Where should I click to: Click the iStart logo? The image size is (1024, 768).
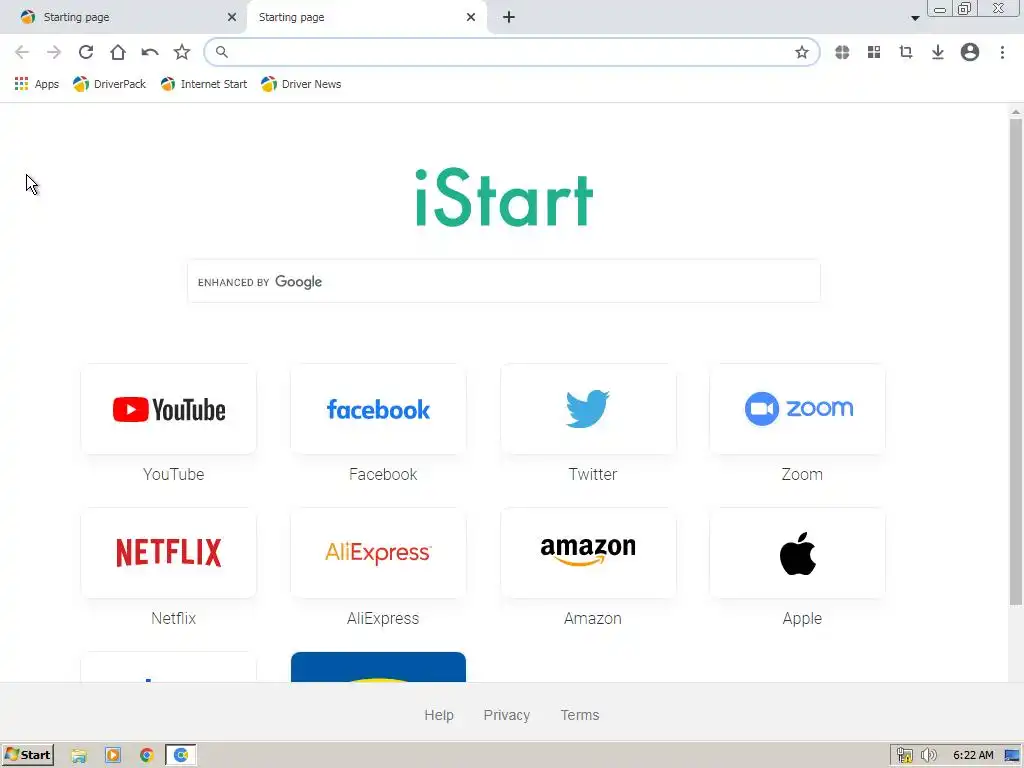(x=504, y=198)
